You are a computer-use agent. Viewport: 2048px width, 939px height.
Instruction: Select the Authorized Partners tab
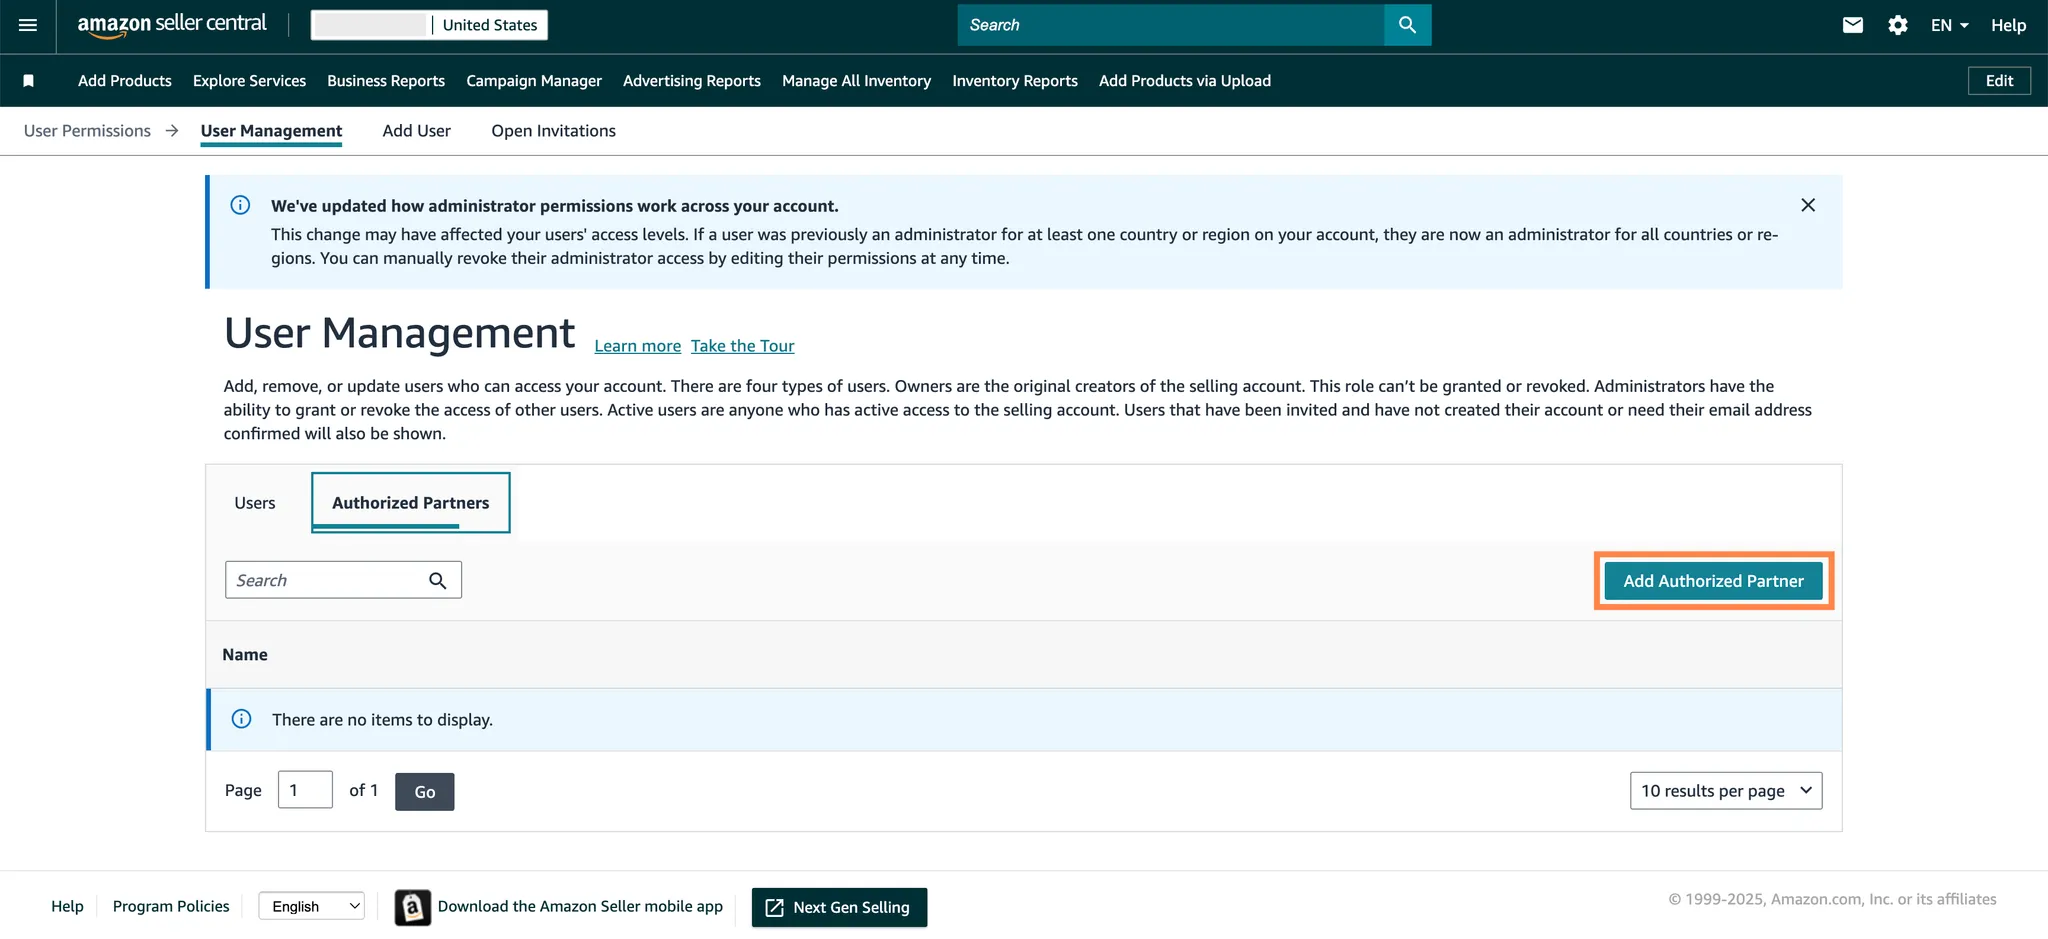tap(411, 503)
